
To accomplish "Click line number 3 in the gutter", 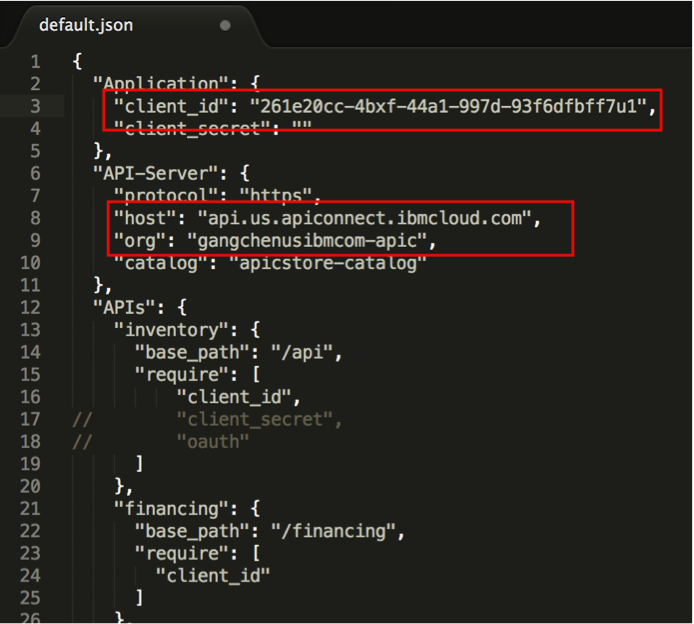I will 35,107.
